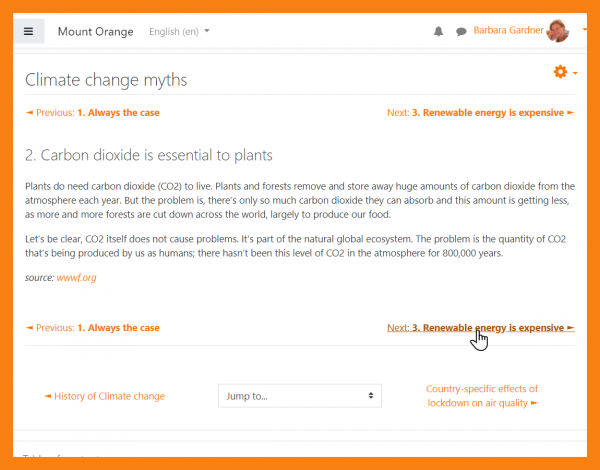The width and height of the screenshot is (600, 470).
Task: Click the dropdown arrow beside the gear icon
Action: 575,73
